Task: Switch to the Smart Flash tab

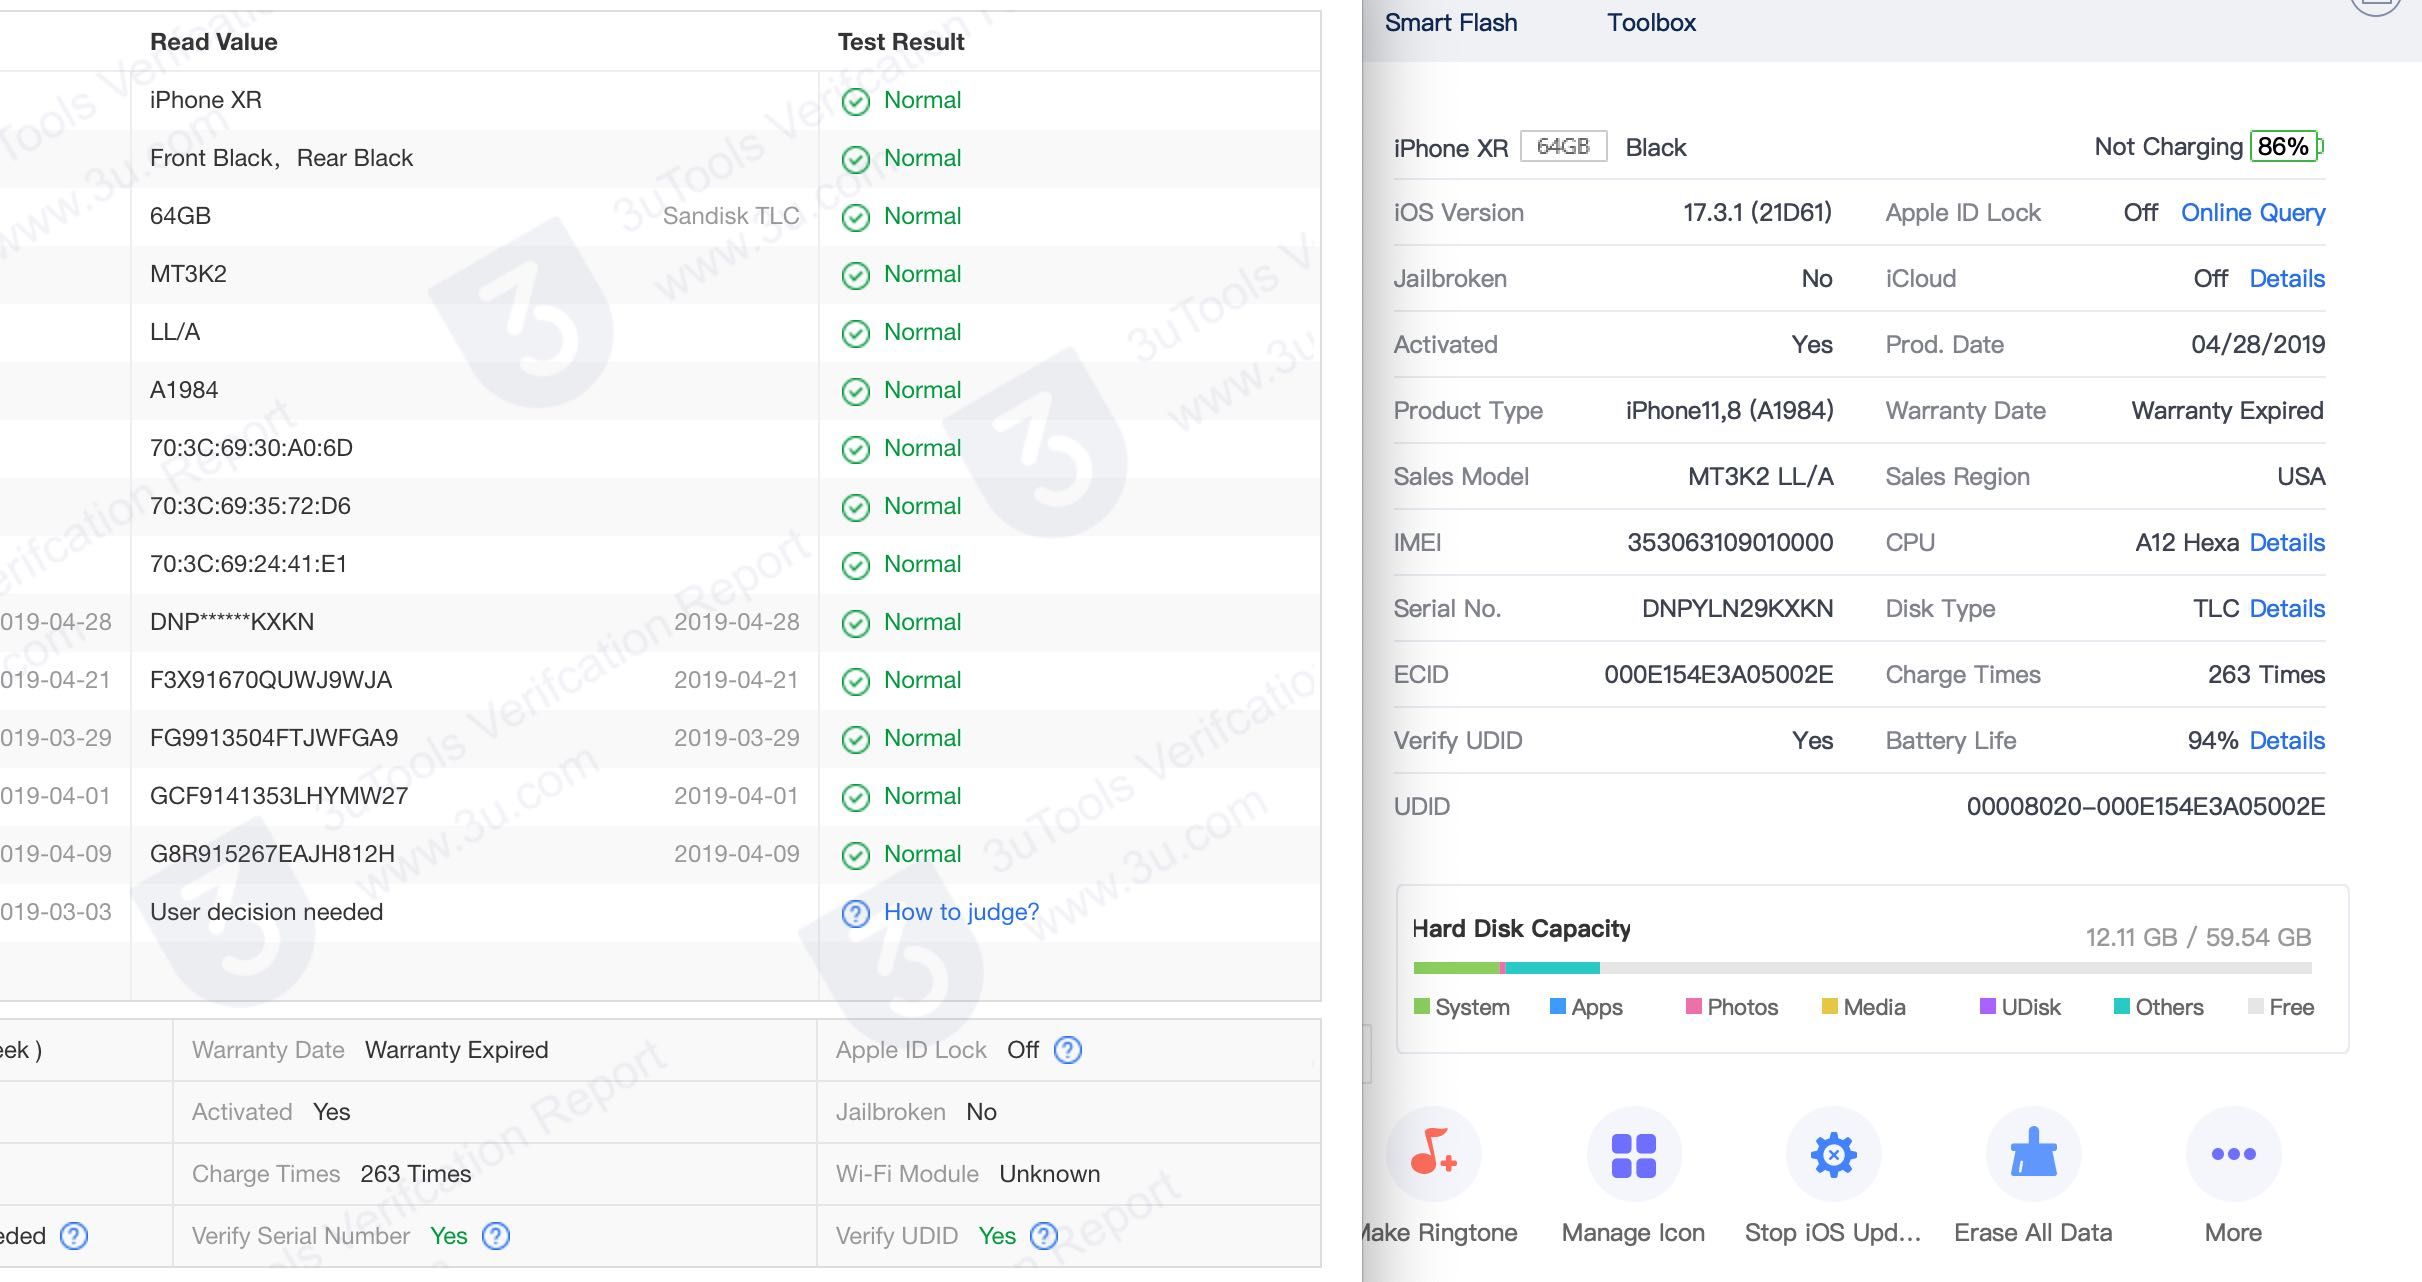Action: tap(1451, 22)
